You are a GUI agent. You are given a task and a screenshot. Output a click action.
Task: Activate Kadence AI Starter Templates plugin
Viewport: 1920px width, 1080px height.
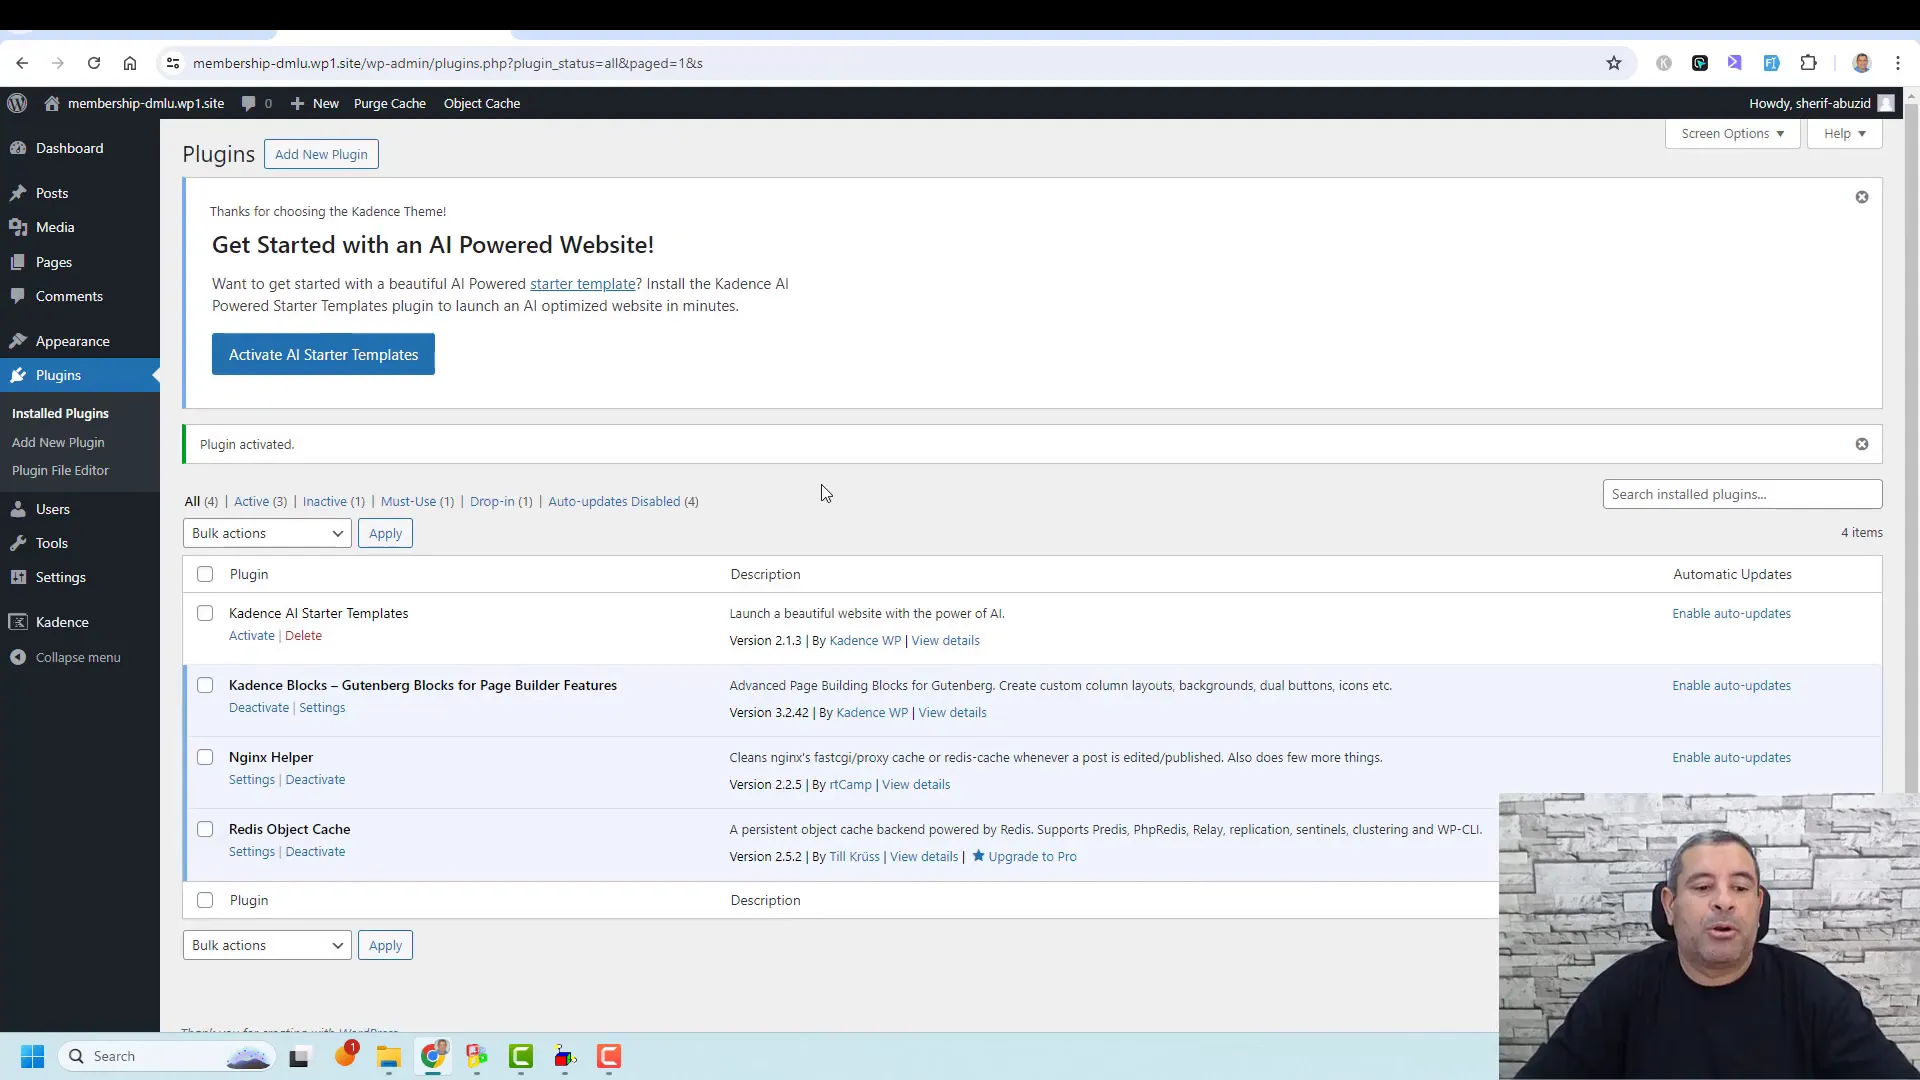251,636
